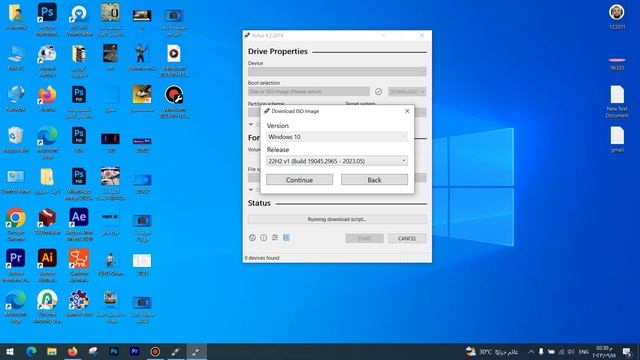This screenshot has width=640, height=360.
Task: Select the 123201 portrait photo desktop icon
Action: pos(617,17)
